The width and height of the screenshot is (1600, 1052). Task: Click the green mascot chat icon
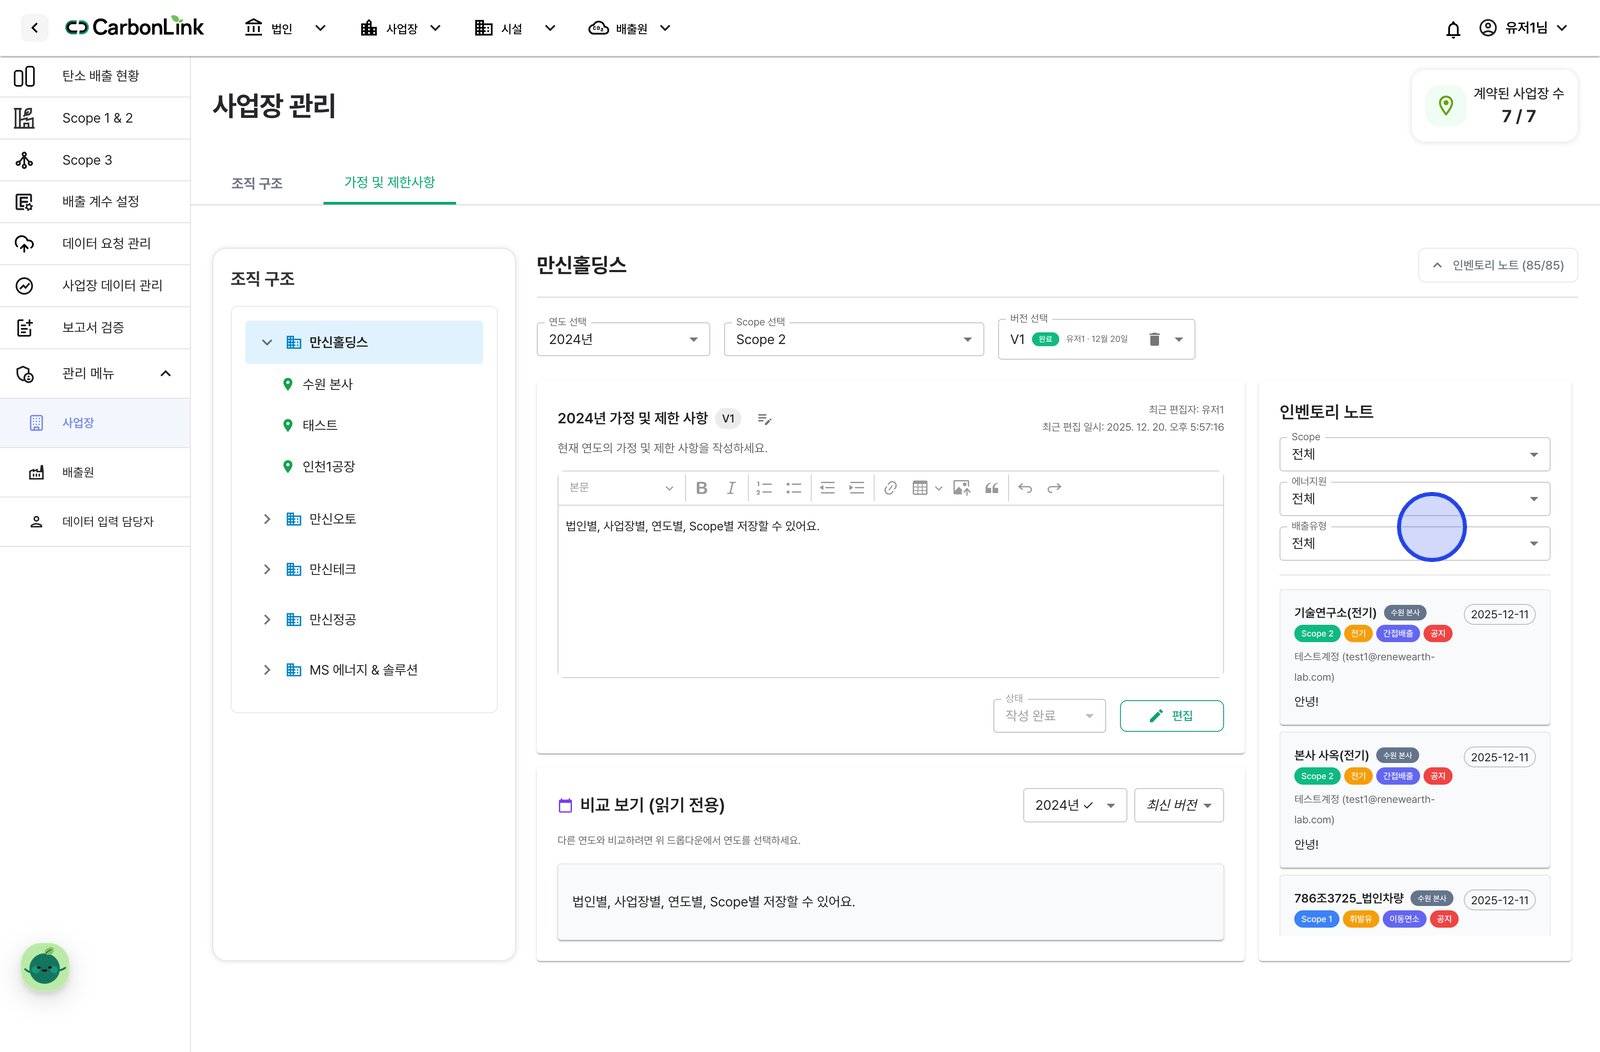click(45, 967)
